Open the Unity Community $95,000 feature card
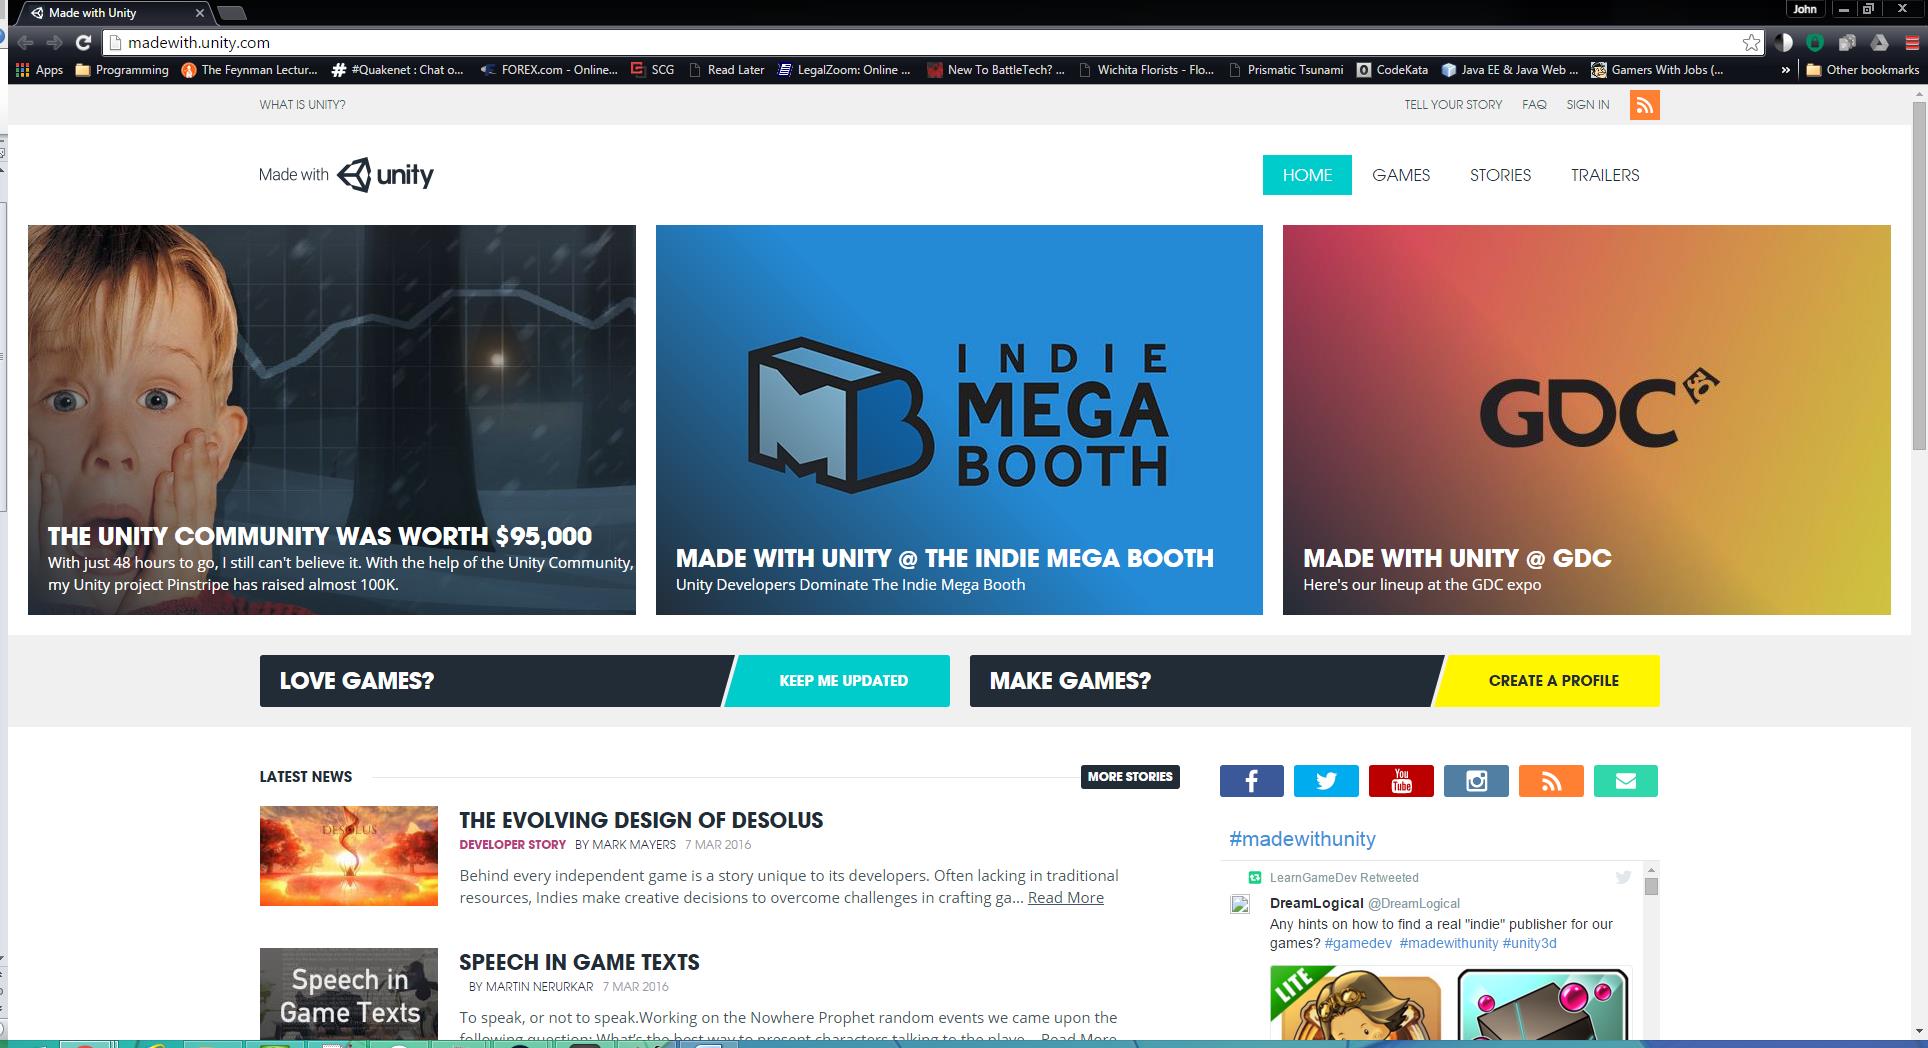The height and width of the screenshot is (1048, 1928). 332,420
